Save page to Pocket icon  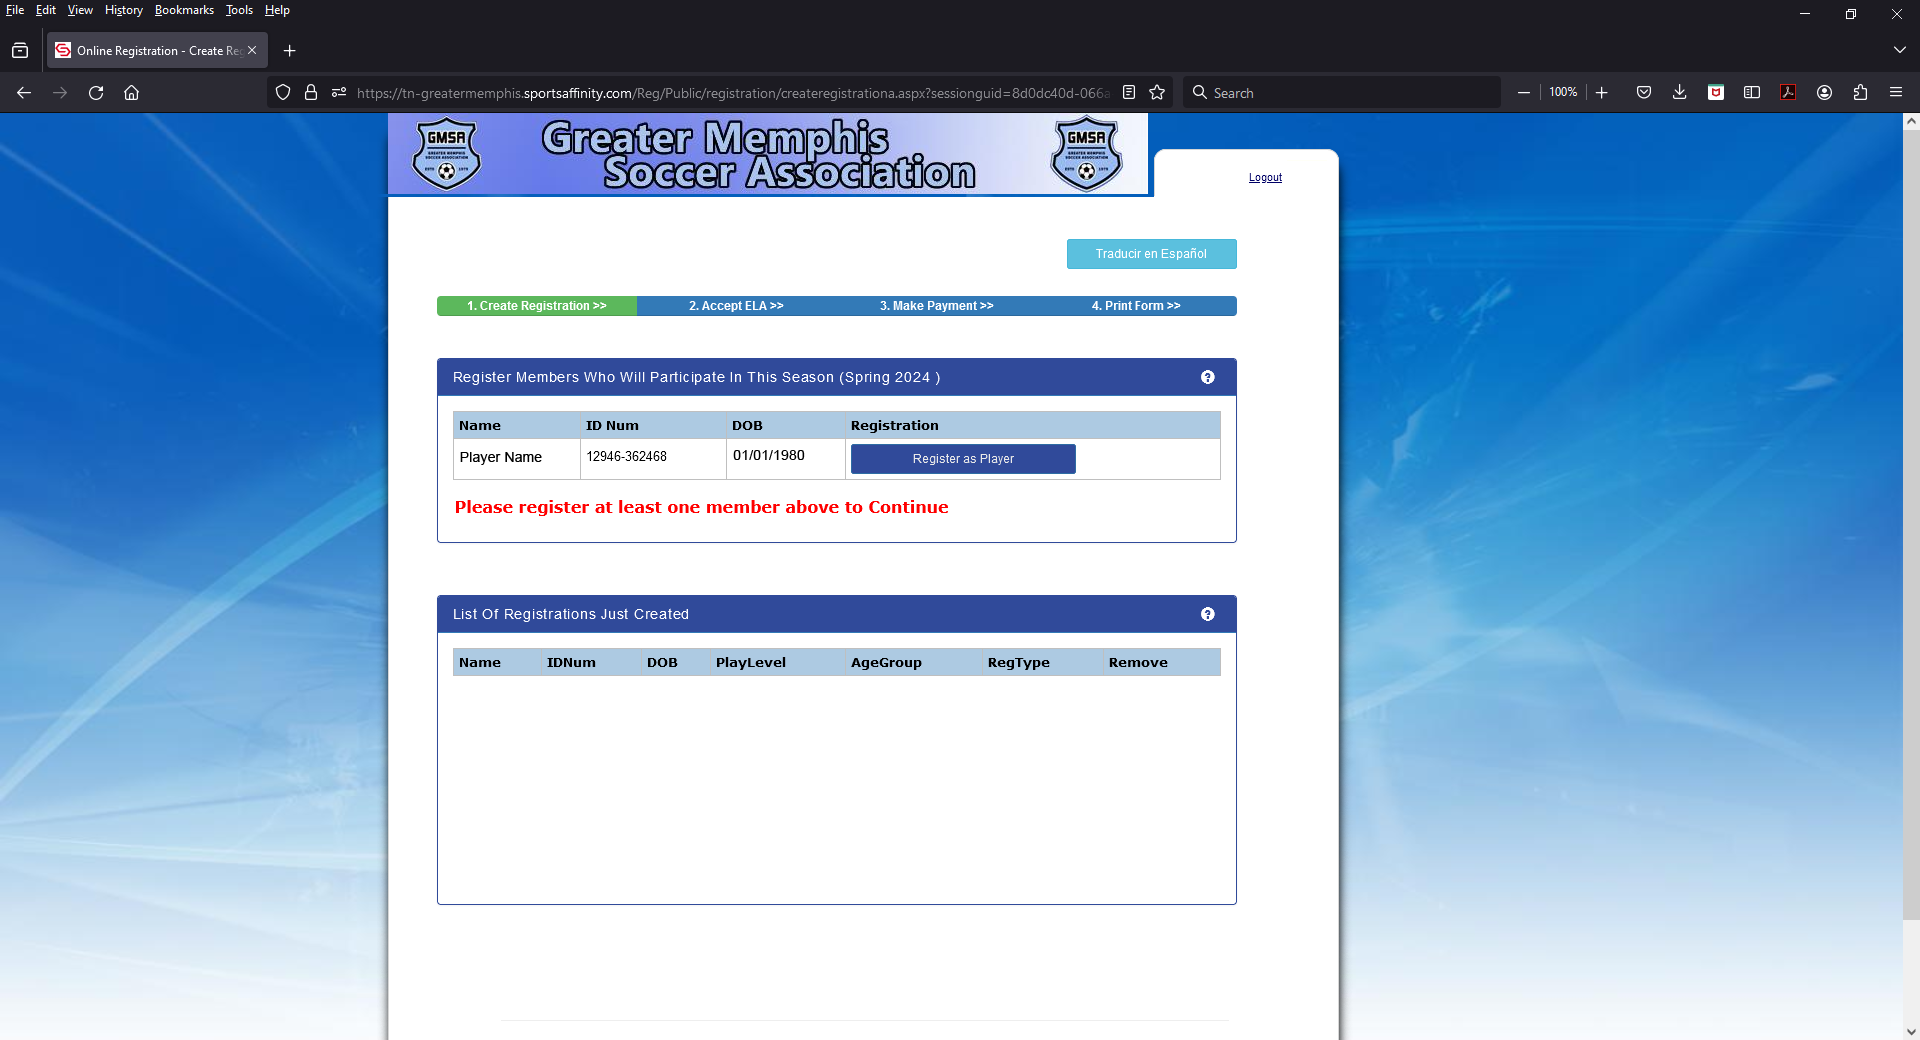tap(1643, 92)
